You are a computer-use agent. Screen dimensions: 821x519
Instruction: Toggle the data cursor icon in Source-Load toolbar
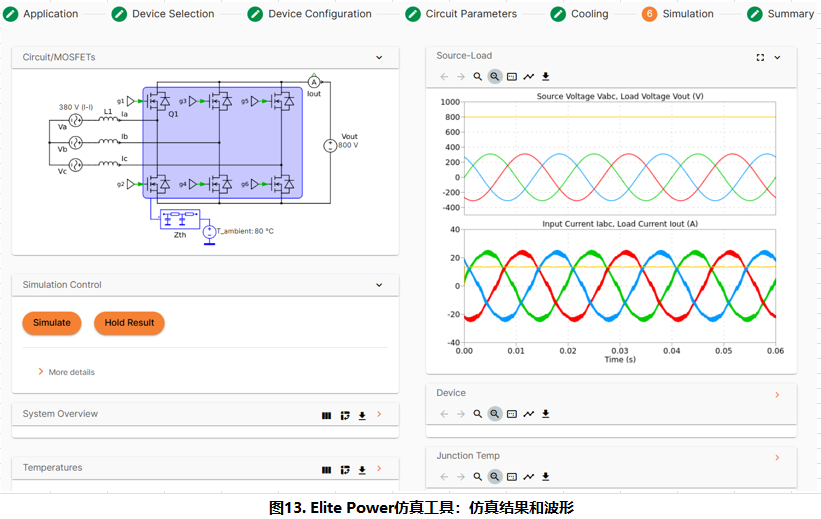511,77
